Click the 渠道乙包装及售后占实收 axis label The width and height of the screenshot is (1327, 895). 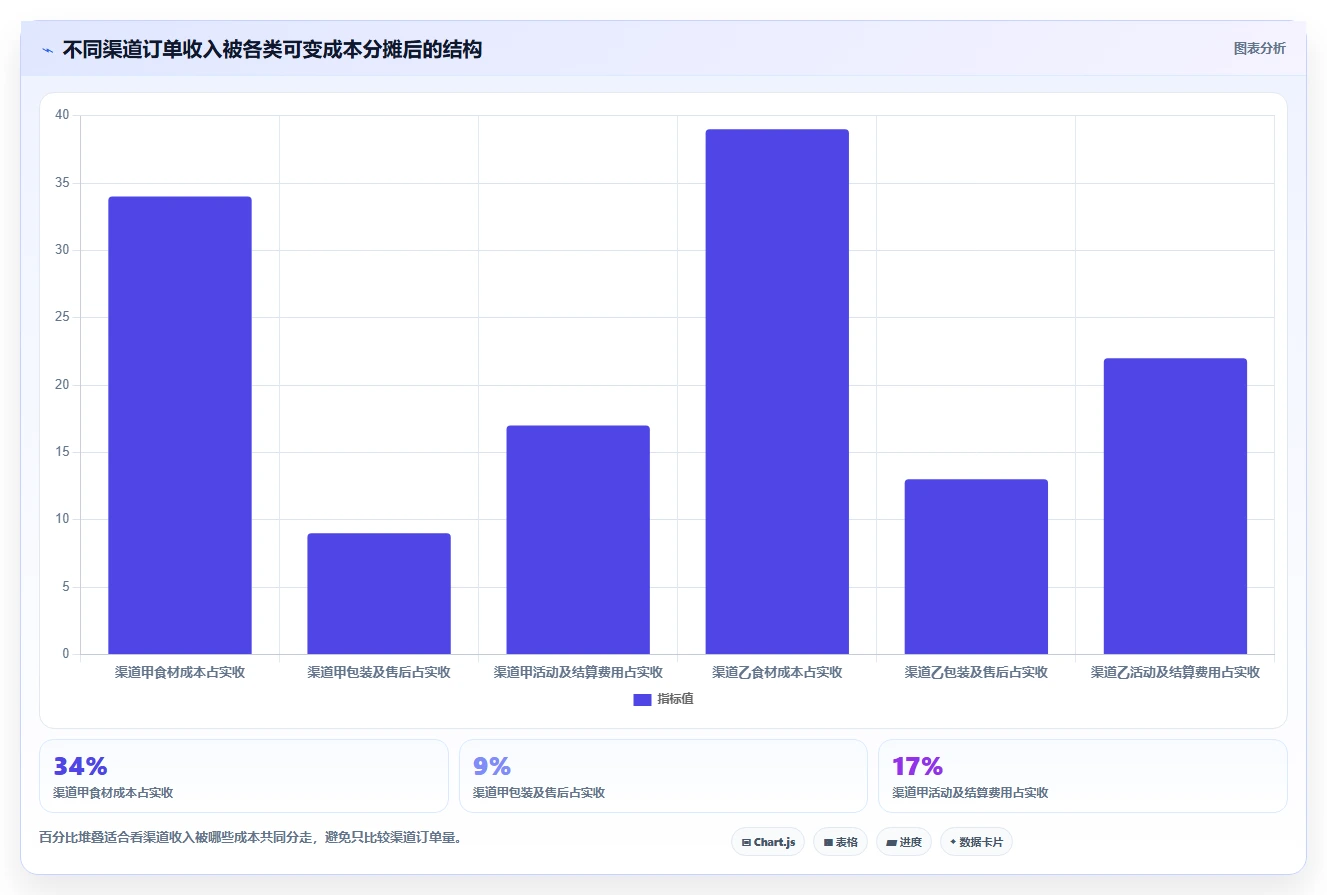(976, 673)
